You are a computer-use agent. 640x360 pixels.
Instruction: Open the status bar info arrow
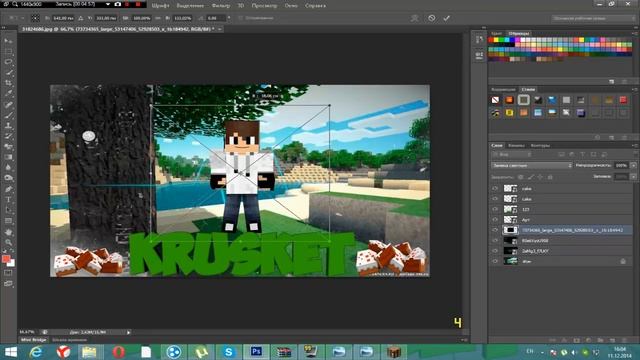tap(128, 332)
